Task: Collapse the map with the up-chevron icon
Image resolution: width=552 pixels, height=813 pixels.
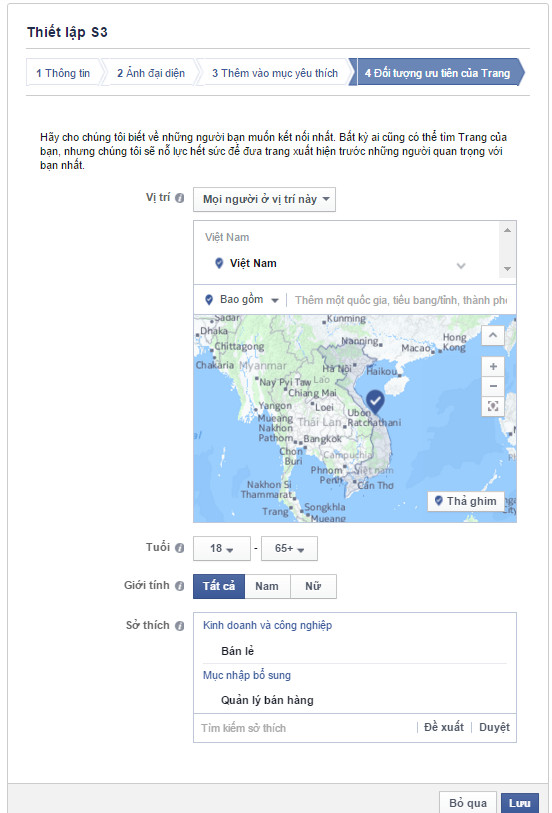Action: (493, 335)
